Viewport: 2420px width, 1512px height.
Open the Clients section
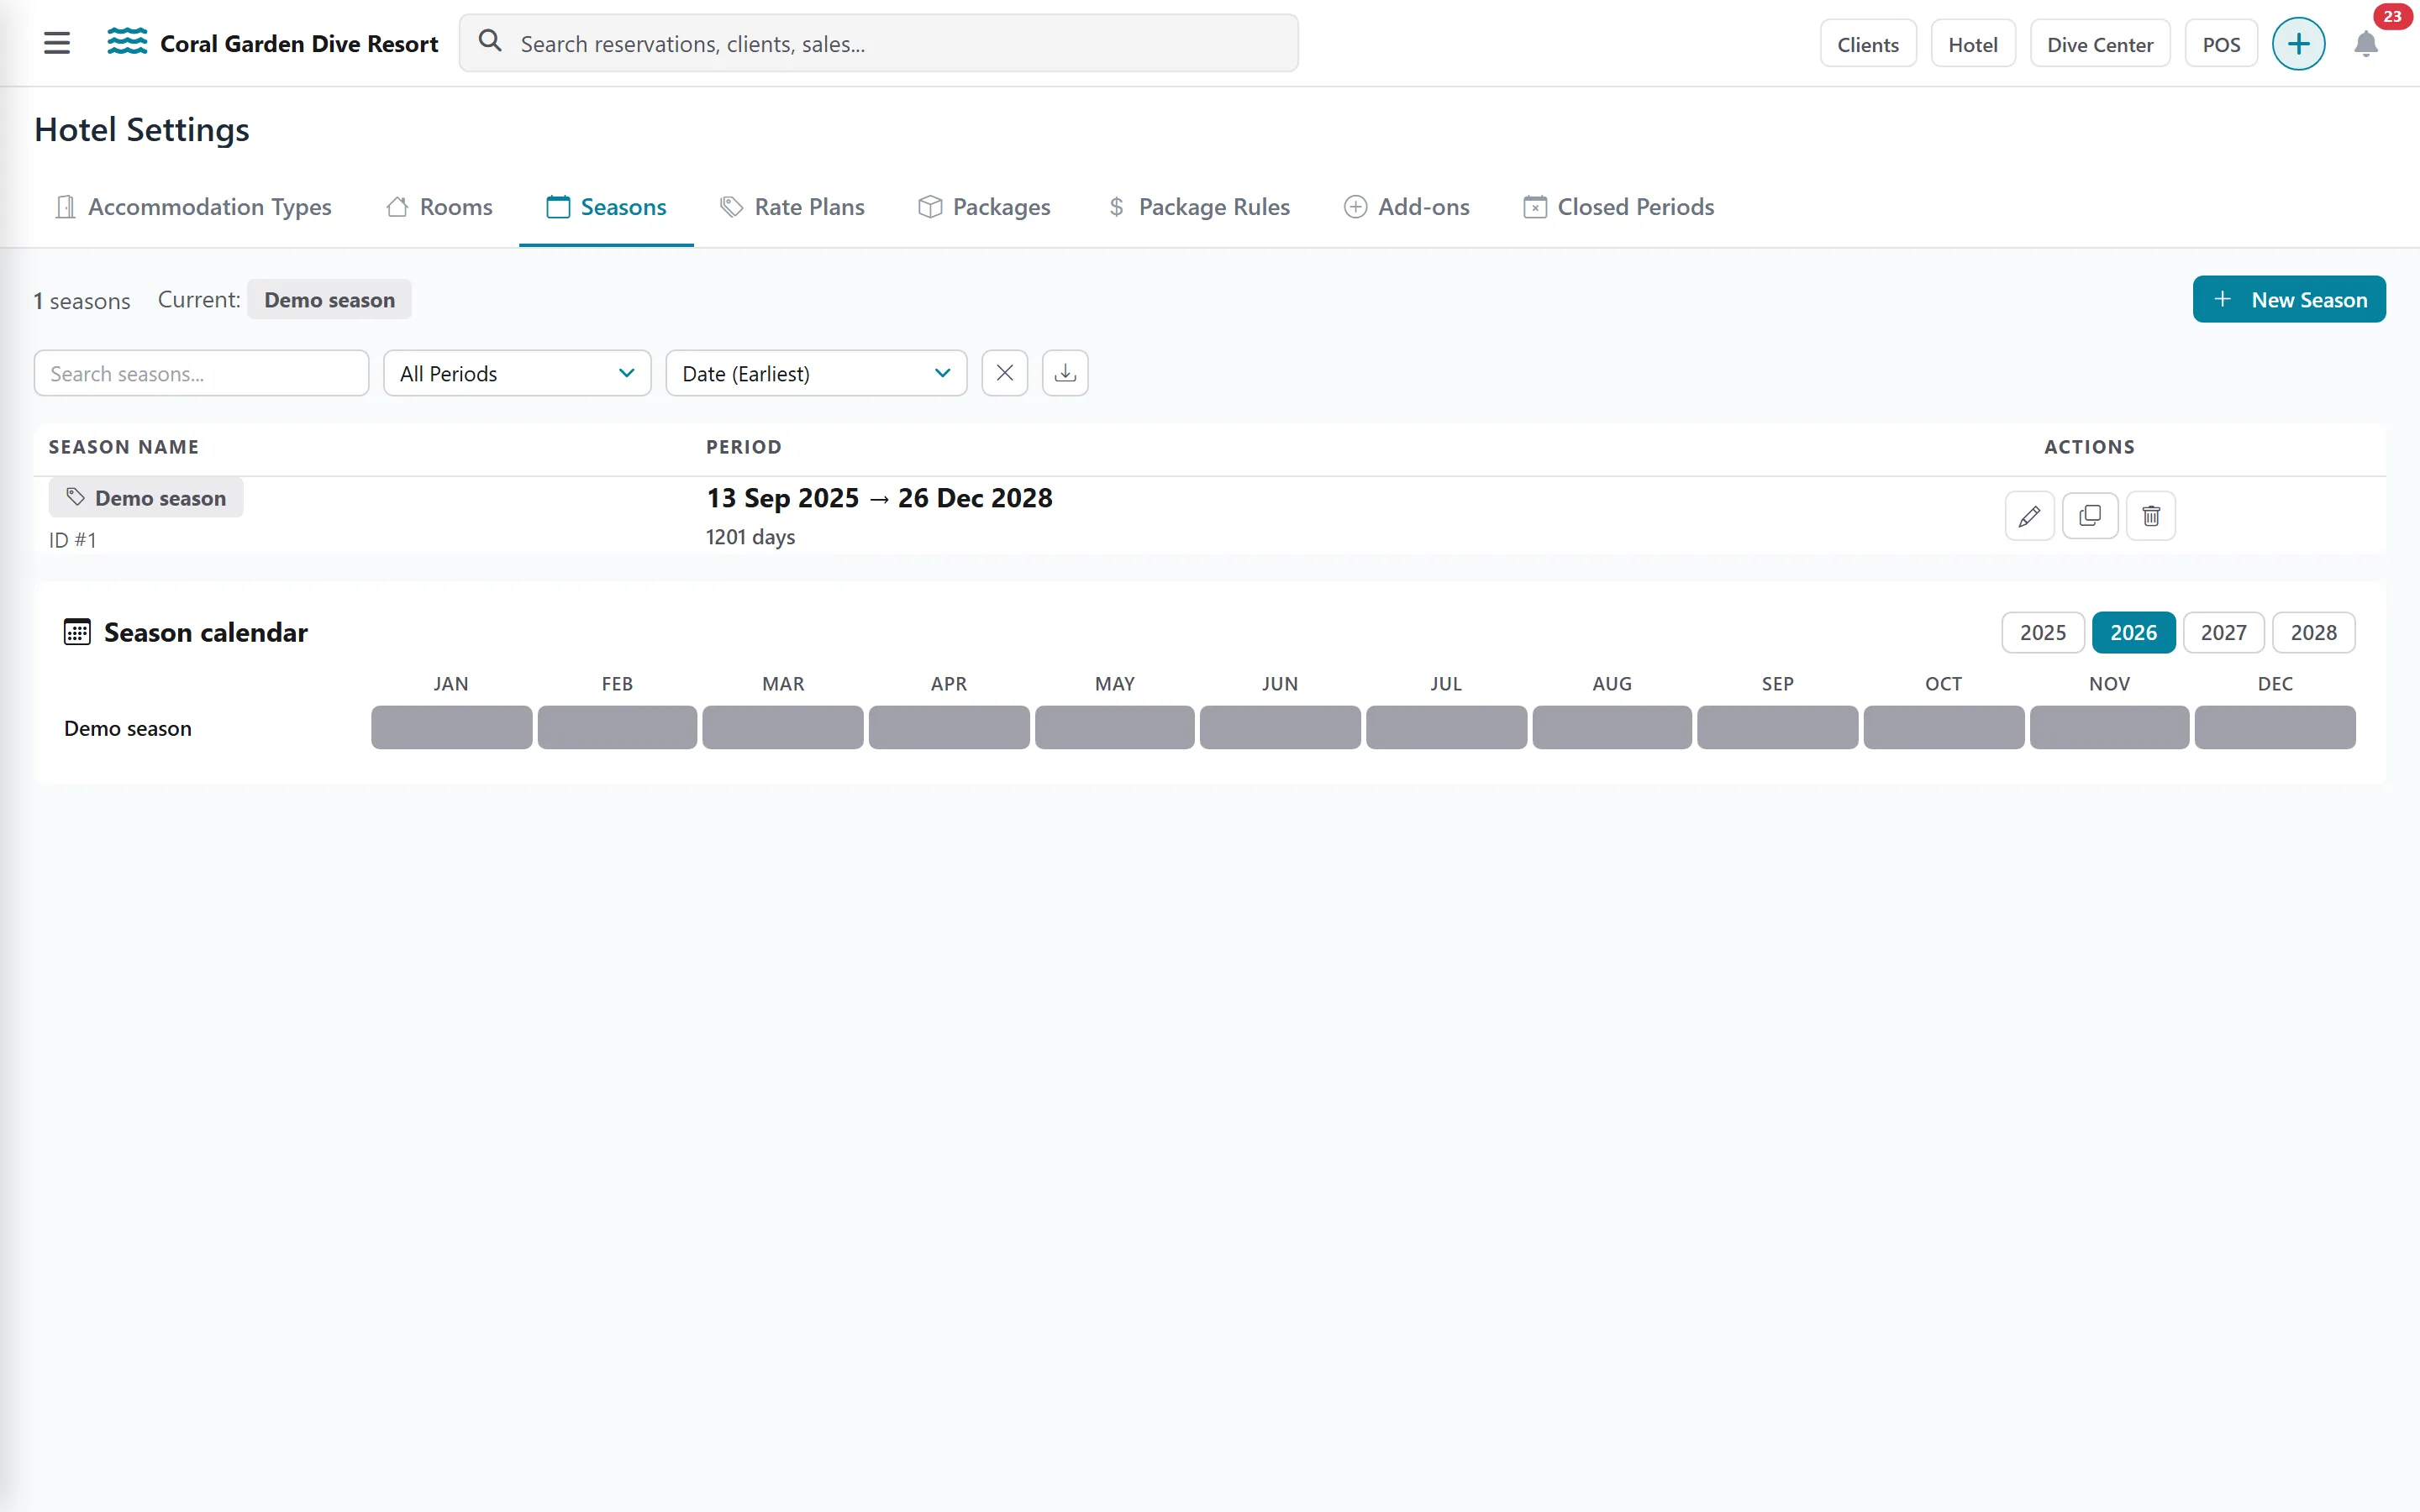(1868, 44)
